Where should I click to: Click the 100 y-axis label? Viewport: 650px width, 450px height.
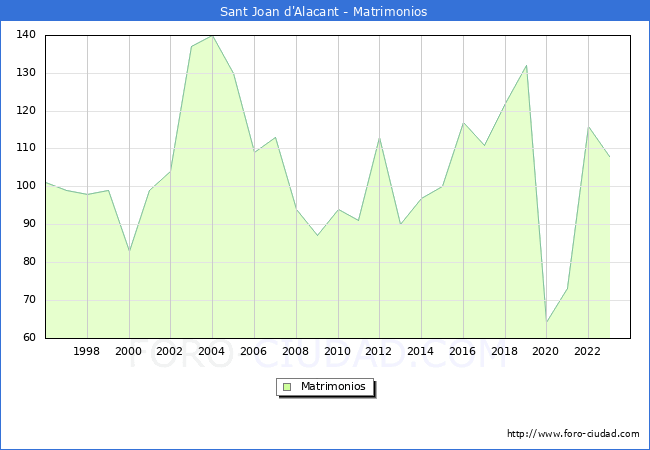tap(26, 186)
